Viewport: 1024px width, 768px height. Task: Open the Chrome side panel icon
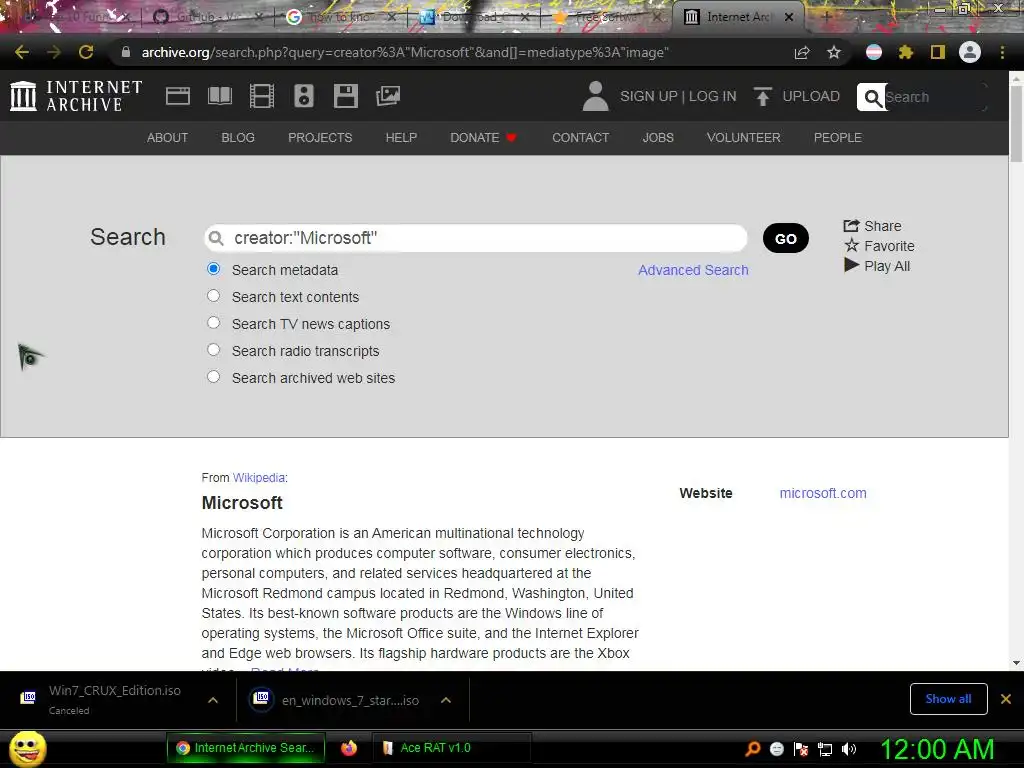pyautogui.click(x=938, y=52)
